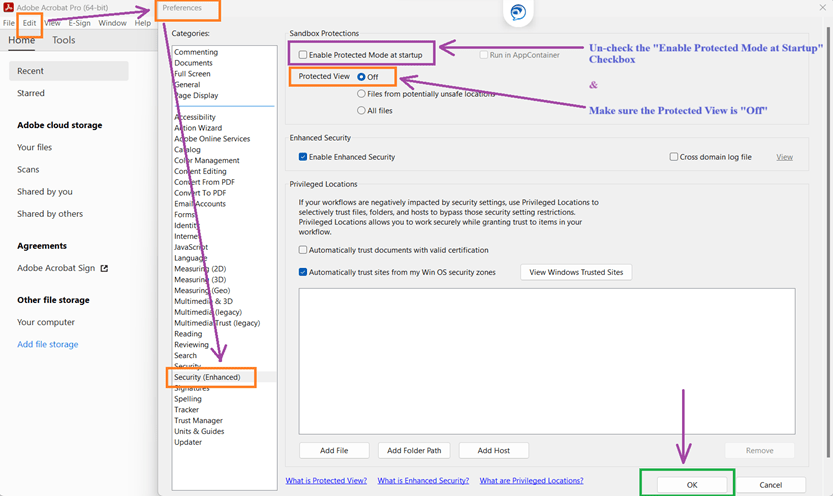Toggle Enable Enhanced Security checkbox
The height and width of the screenshot is (496, 833).
coord(303,157)
